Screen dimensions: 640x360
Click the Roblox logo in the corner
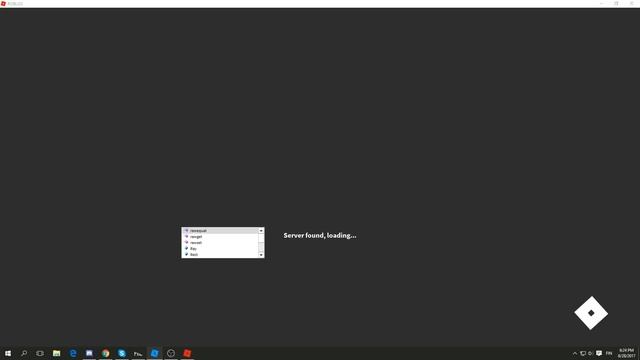[x=591, y=313]
